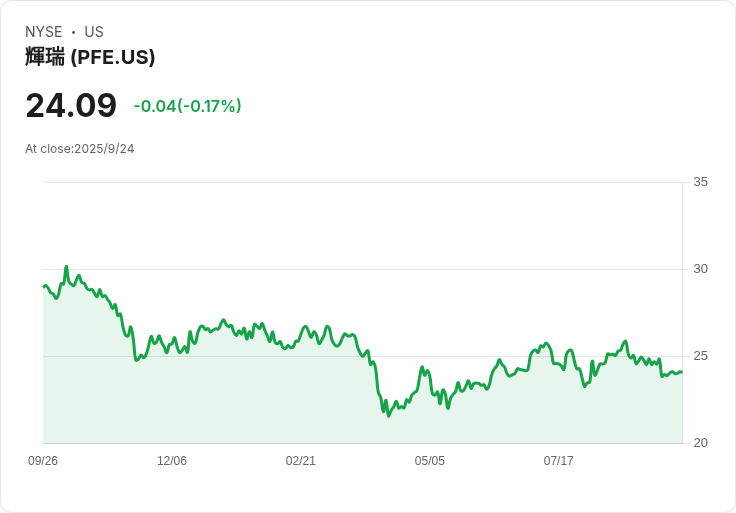Click the NYSE exchange label

44,32
